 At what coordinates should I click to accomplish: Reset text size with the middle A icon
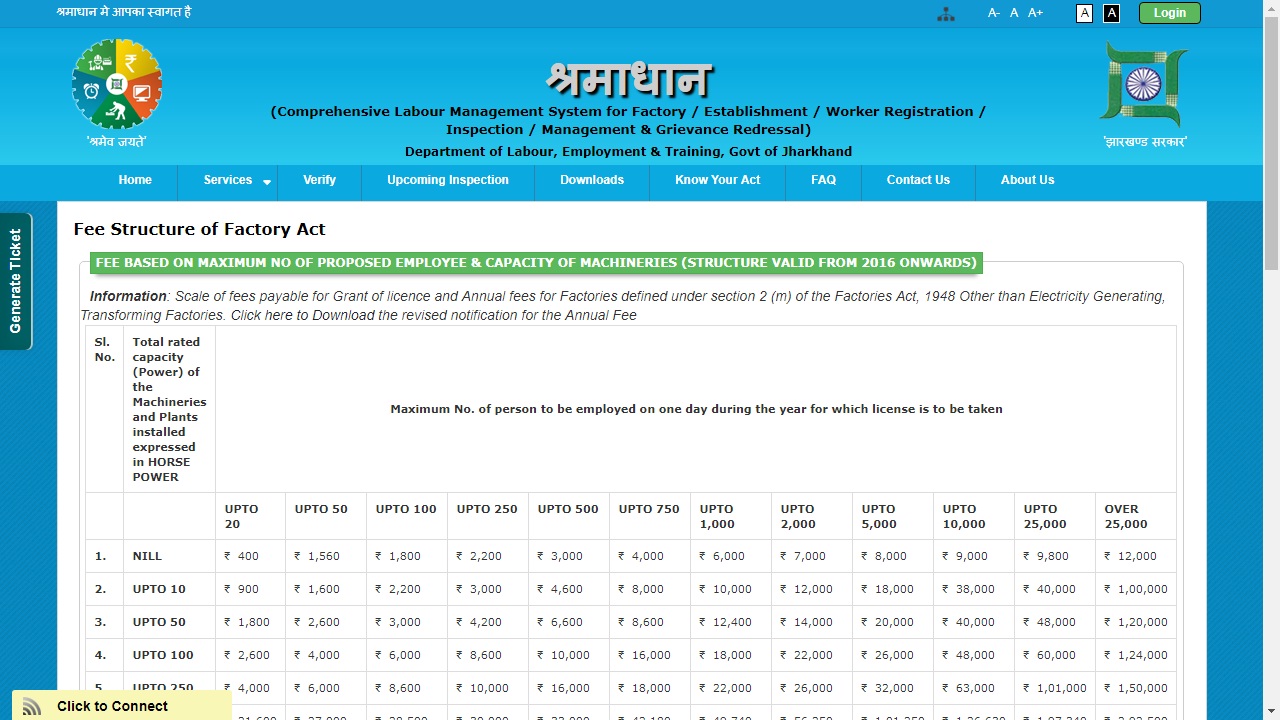(x=1013, y=12)
